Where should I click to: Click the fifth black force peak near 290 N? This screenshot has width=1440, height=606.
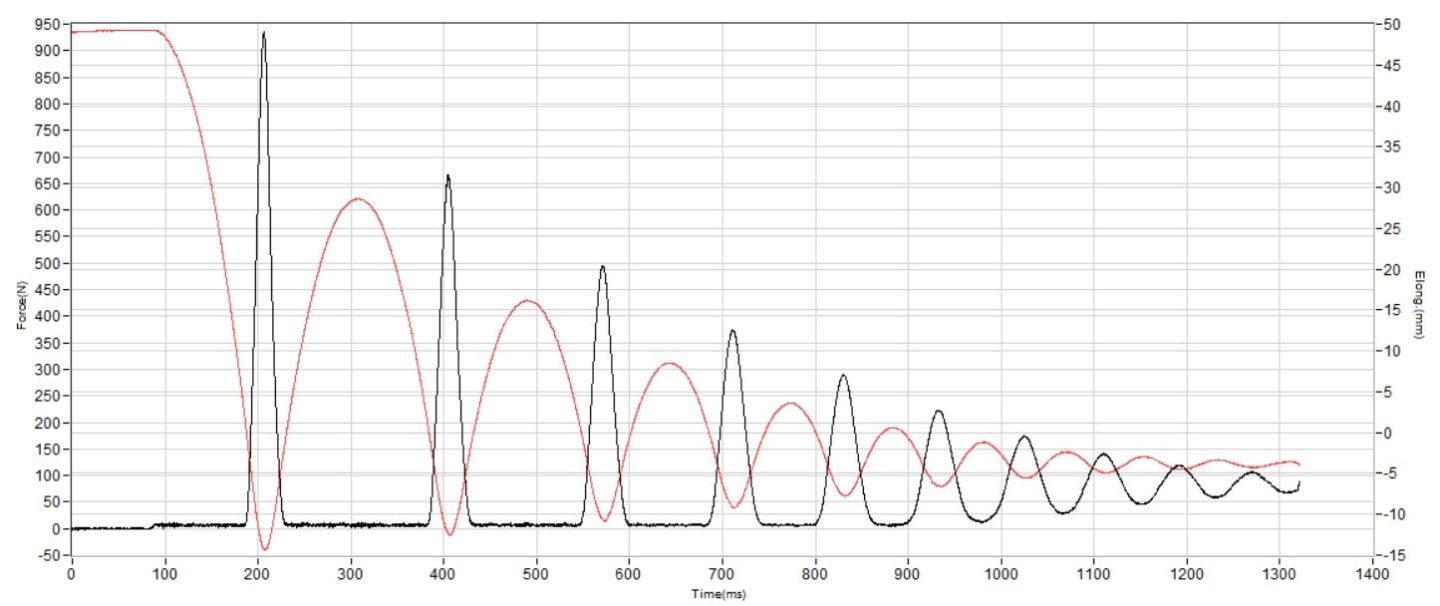(x=843, y=376)
